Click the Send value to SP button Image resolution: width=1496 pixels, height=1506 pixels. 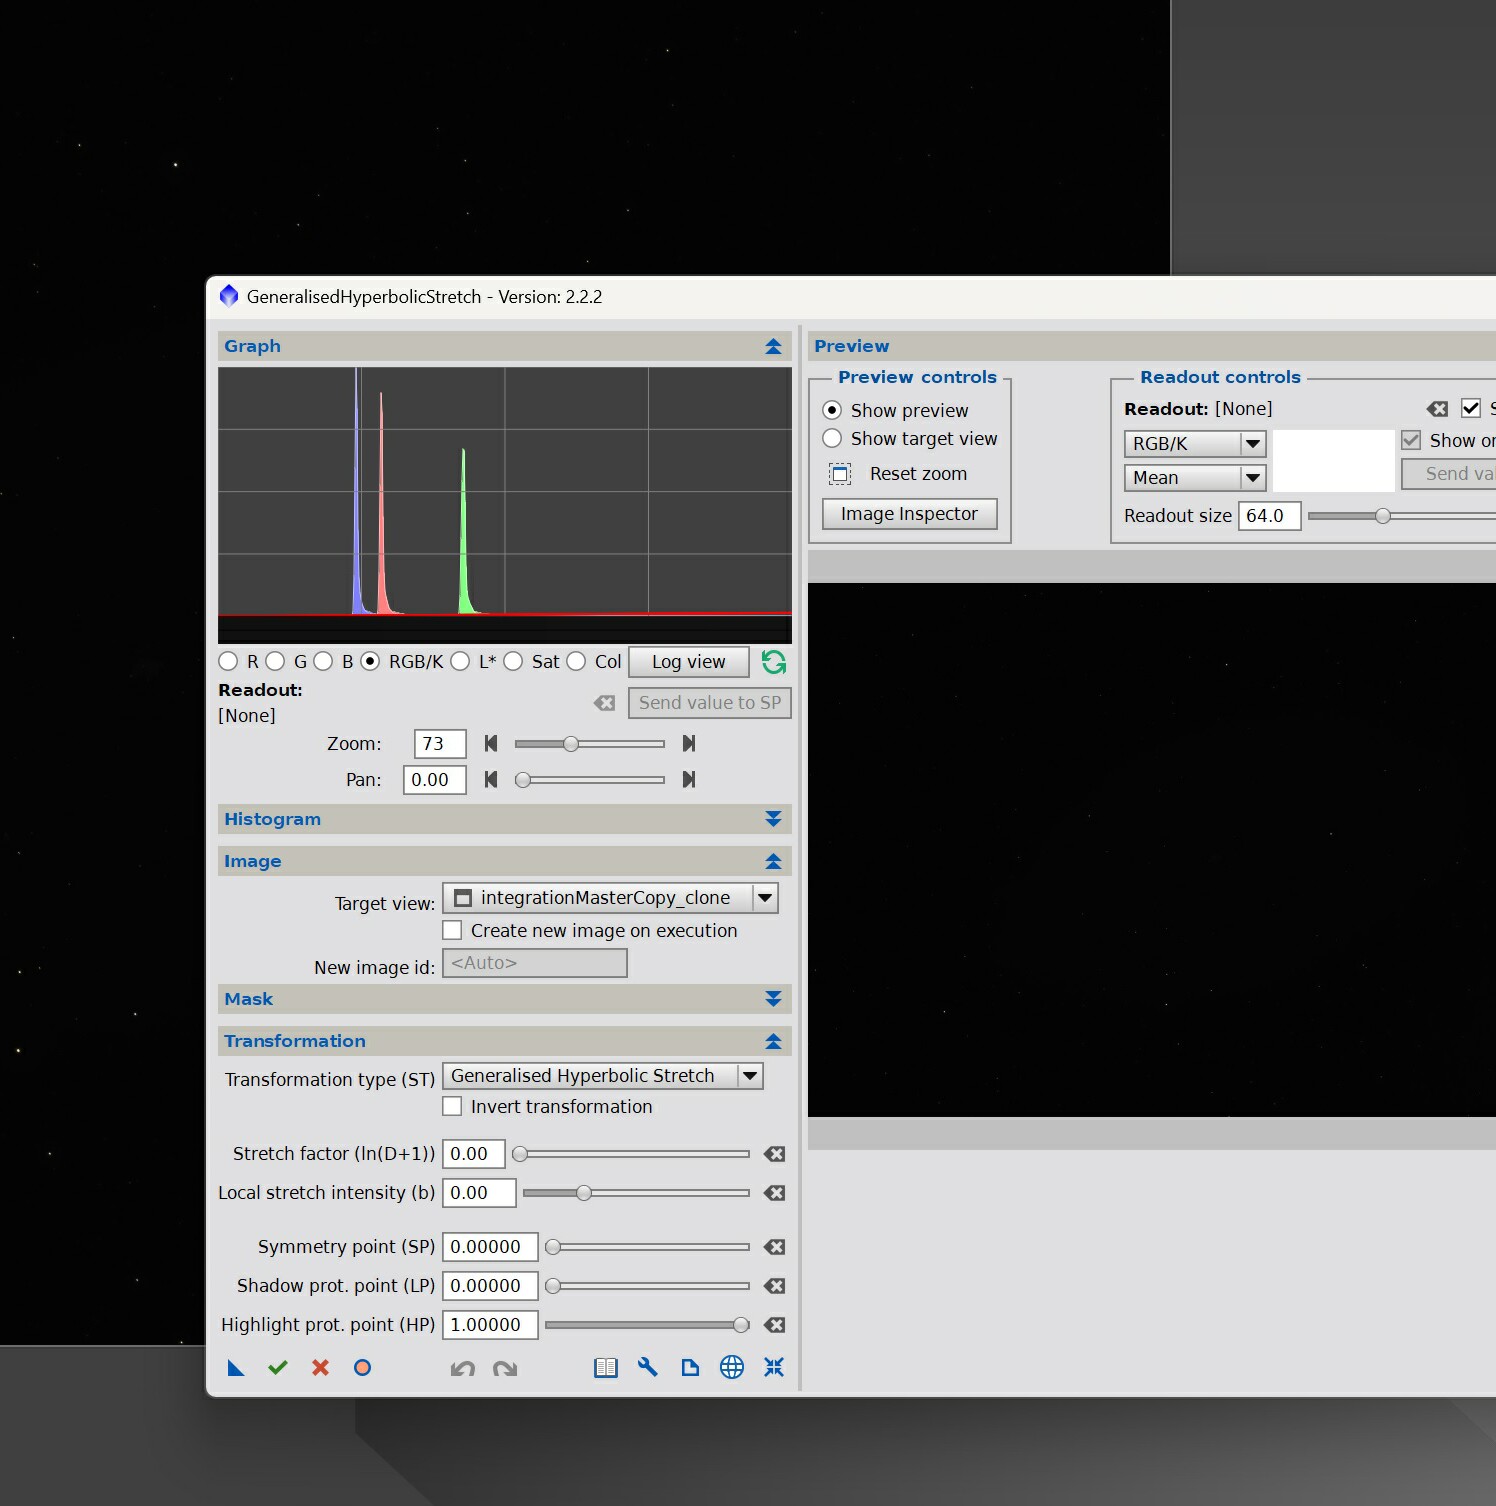pyautogui.click(x=710, y=703)
